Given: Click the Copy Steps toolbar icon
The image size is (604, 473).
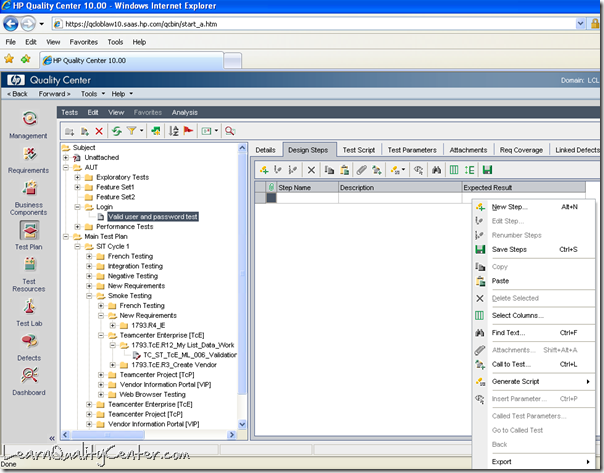Looking at the screenshot, I should pyautogui.click(x=329, y=170).
